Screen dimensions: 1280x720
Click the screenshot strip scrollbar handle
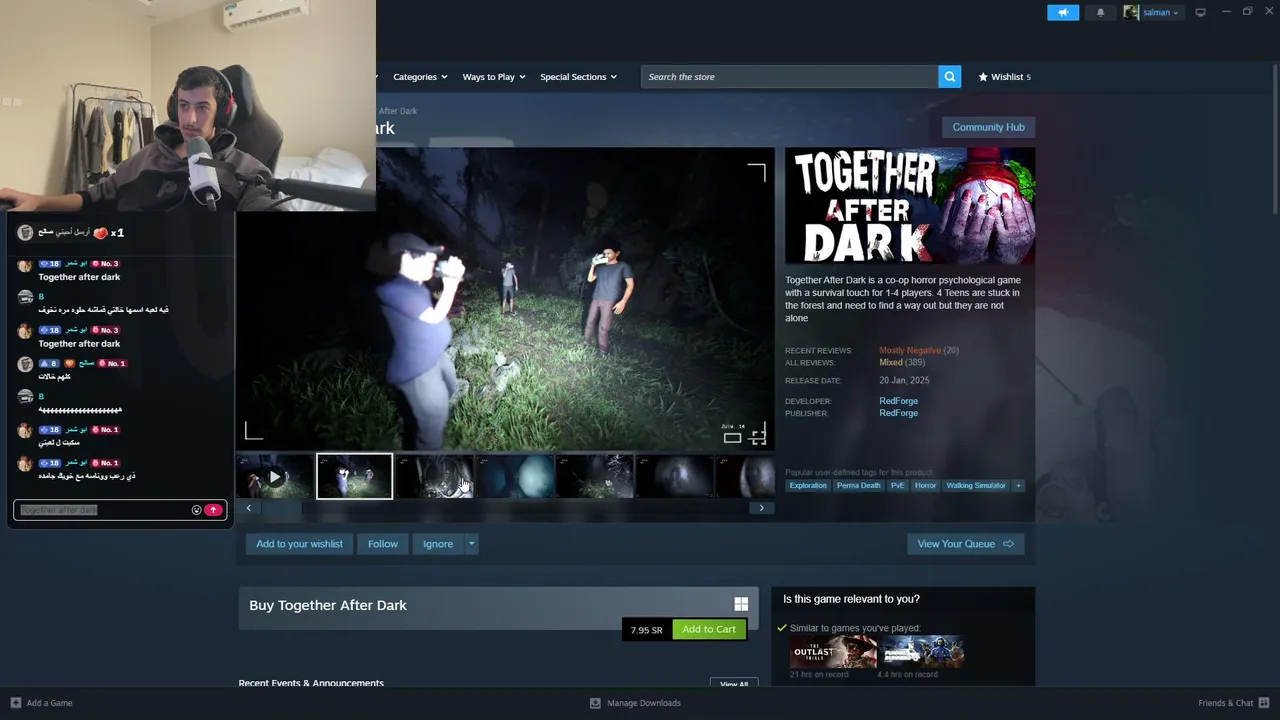(x=280, y=508)
